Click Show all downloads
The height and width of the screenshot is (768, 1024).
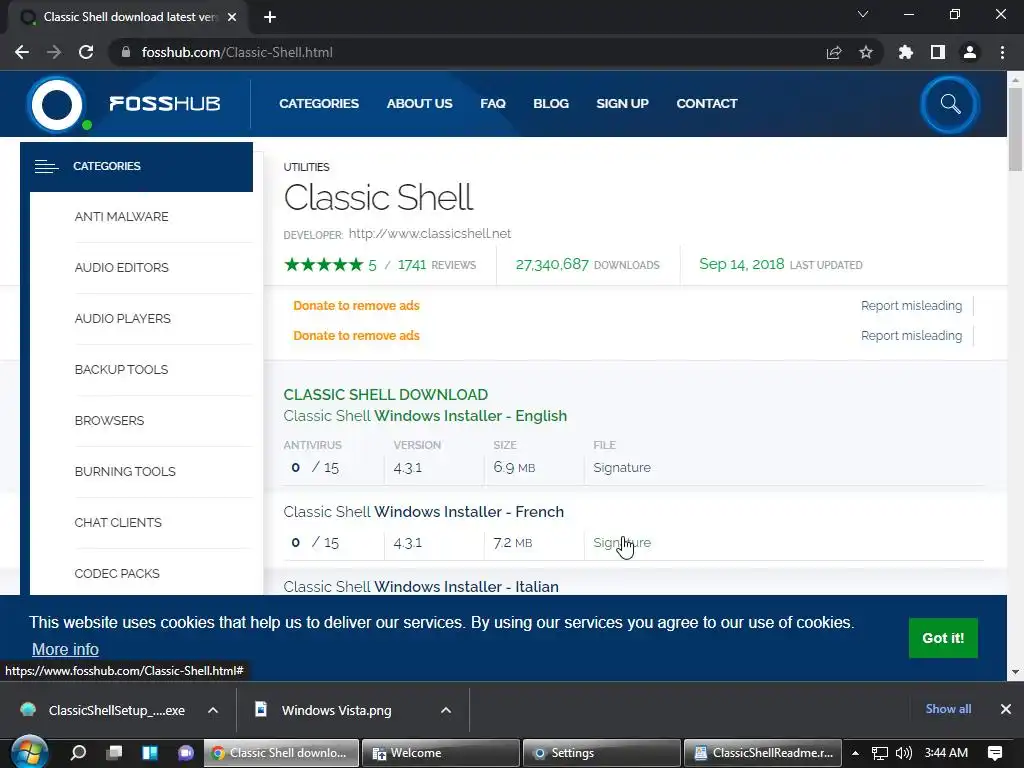(x=948, y=709)
